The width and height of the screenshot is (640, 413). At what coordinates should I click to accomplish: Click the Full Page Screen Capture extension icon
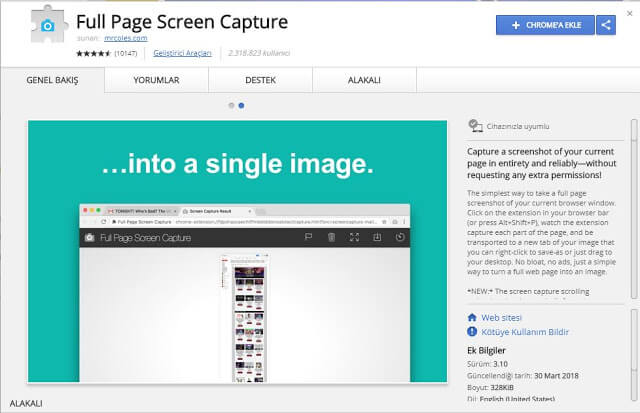[48, 24]
